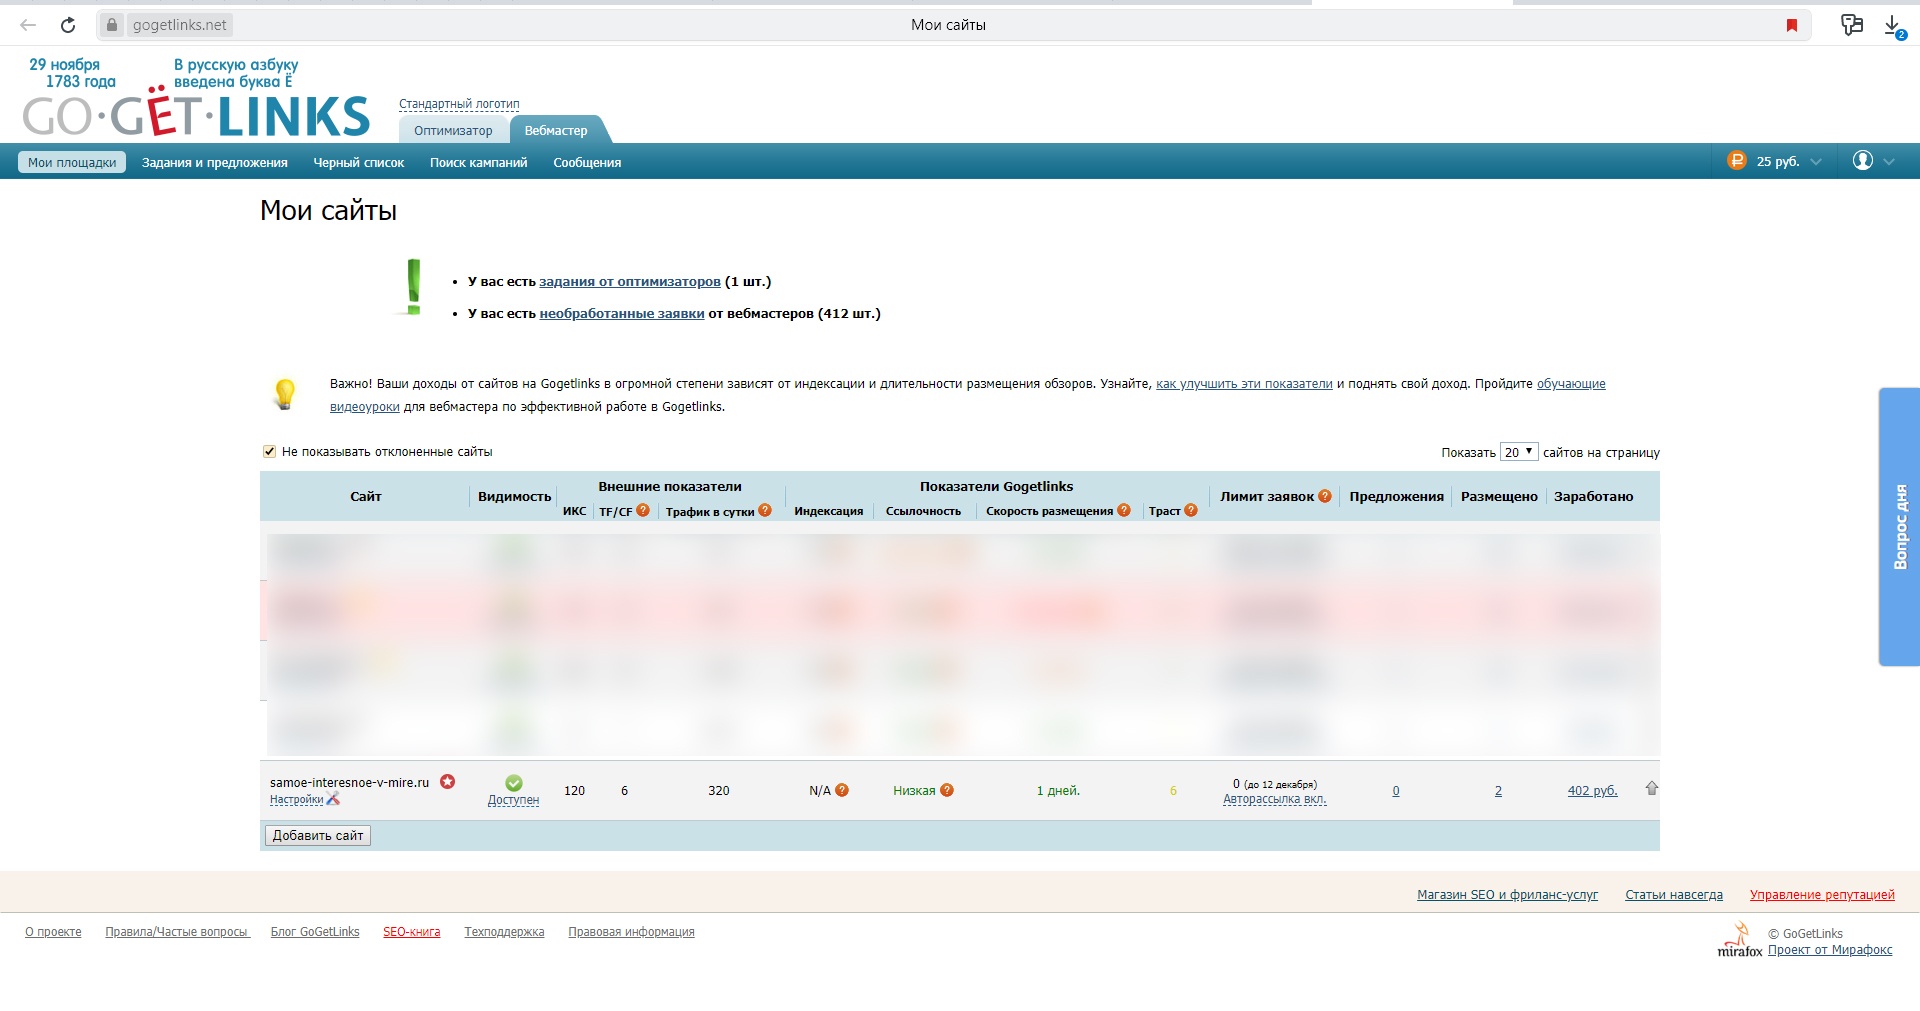1920x1011 pixels.
Task: Uncheck 'Не показывать отклоненные сайты'
Action: pos(269,452)
